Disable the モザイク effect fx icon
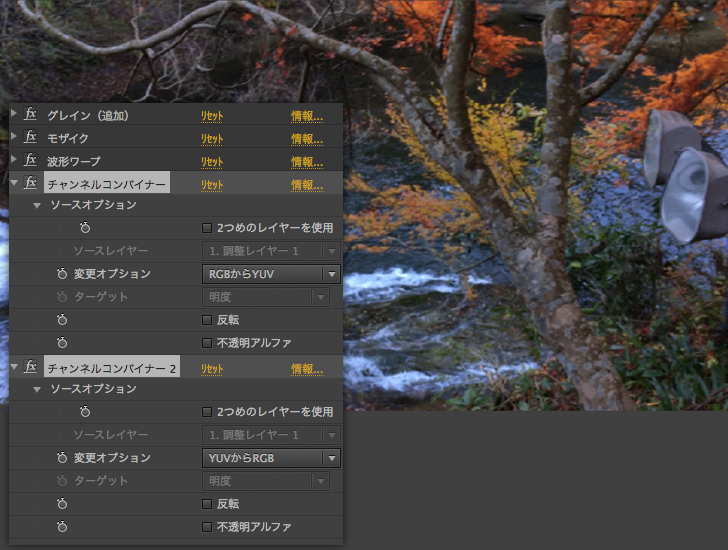728x550 pixels. click(30, 138)
